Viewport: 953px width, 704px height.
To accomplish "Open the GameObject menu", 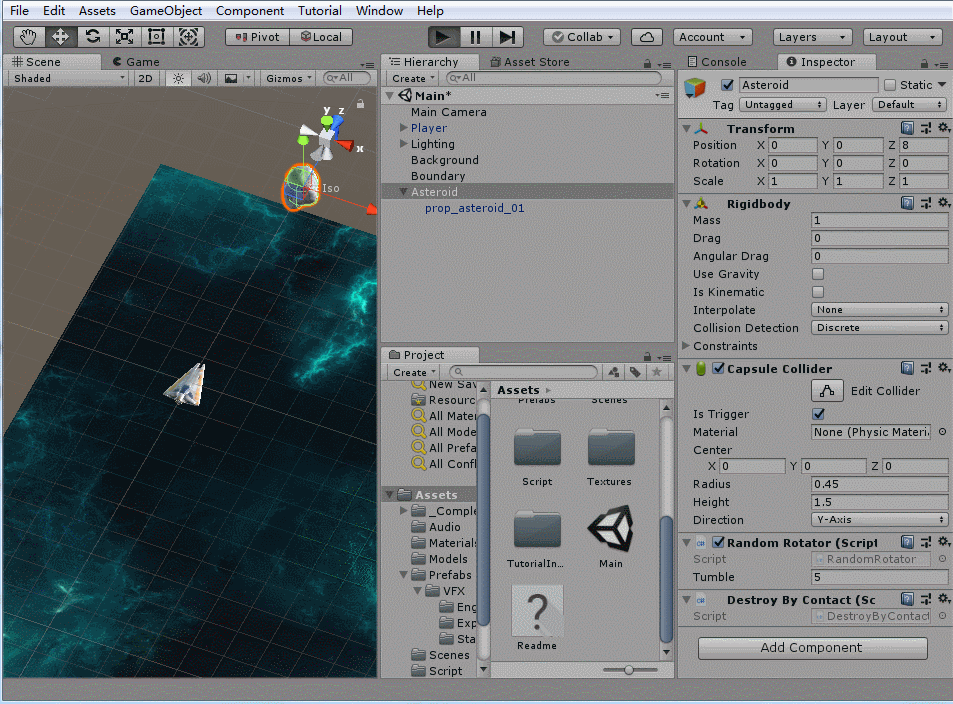I will tap(166, 11).
